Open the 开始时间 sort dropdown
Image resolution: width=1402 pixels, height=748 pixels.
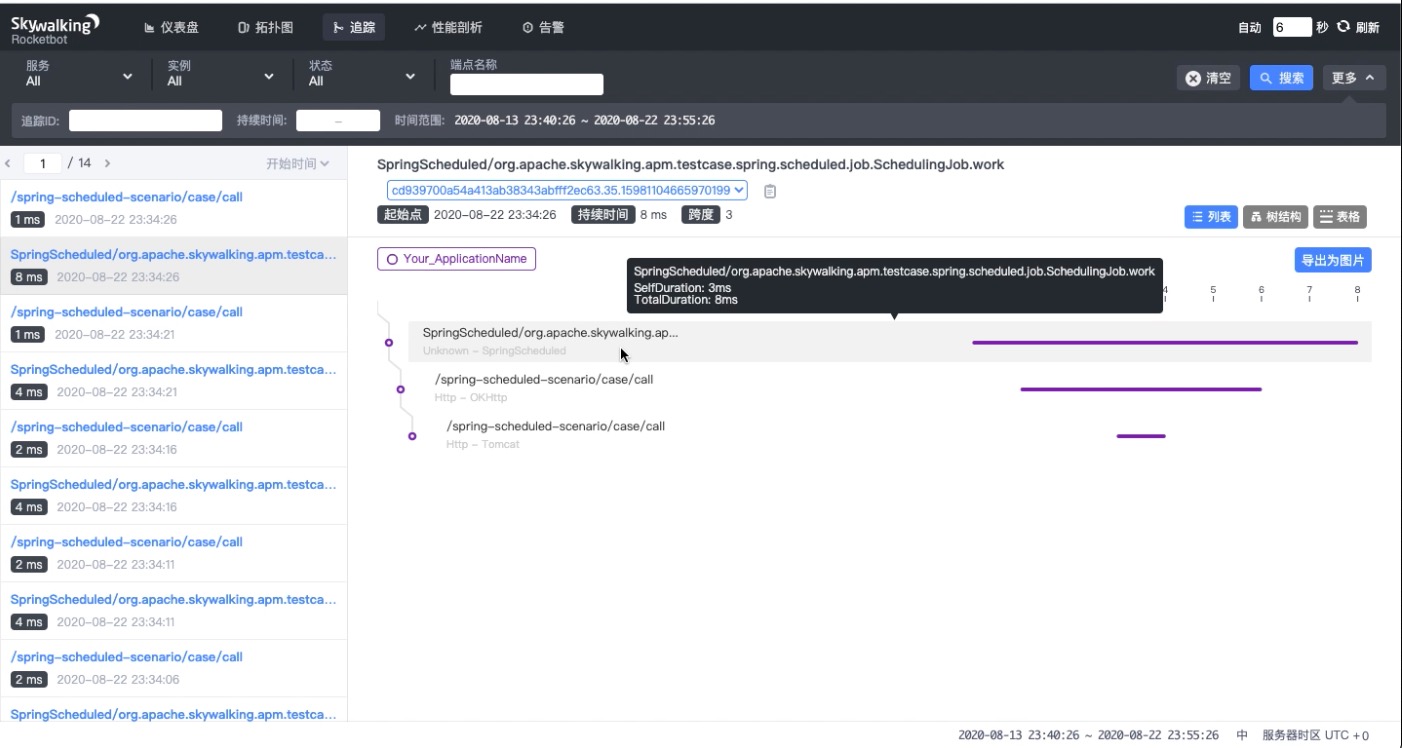(x=297, y=163)
